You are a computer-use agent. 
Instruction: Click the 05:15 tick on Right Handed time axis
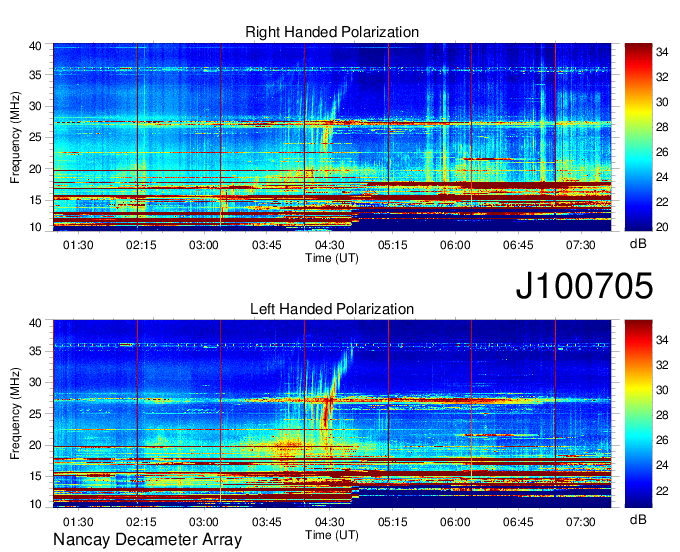tap(392, 245)
